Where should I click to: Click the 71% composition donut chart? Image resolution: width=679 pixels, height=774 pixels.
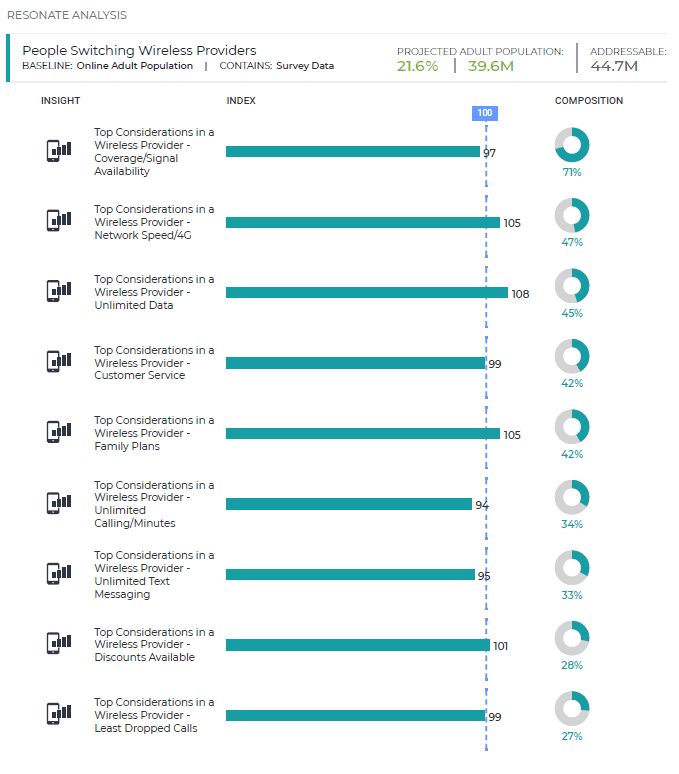(x=572, y=145)
